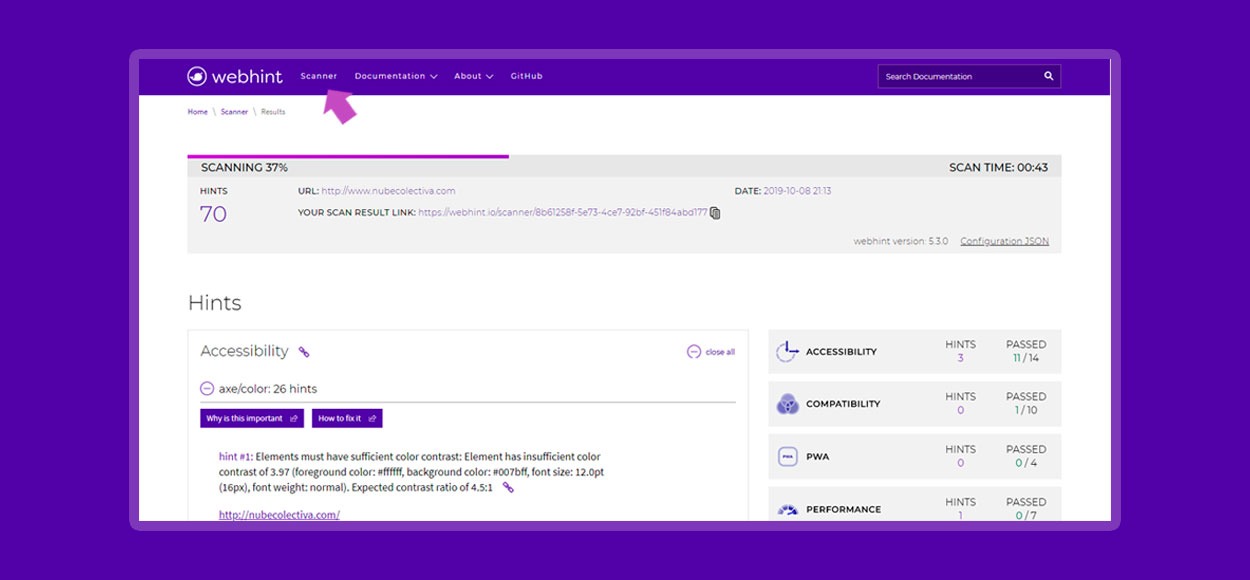Screen dimensions: 1250x580
Task: Click the PWA passed 0/4 value
Action: (x=1026, y=464)
